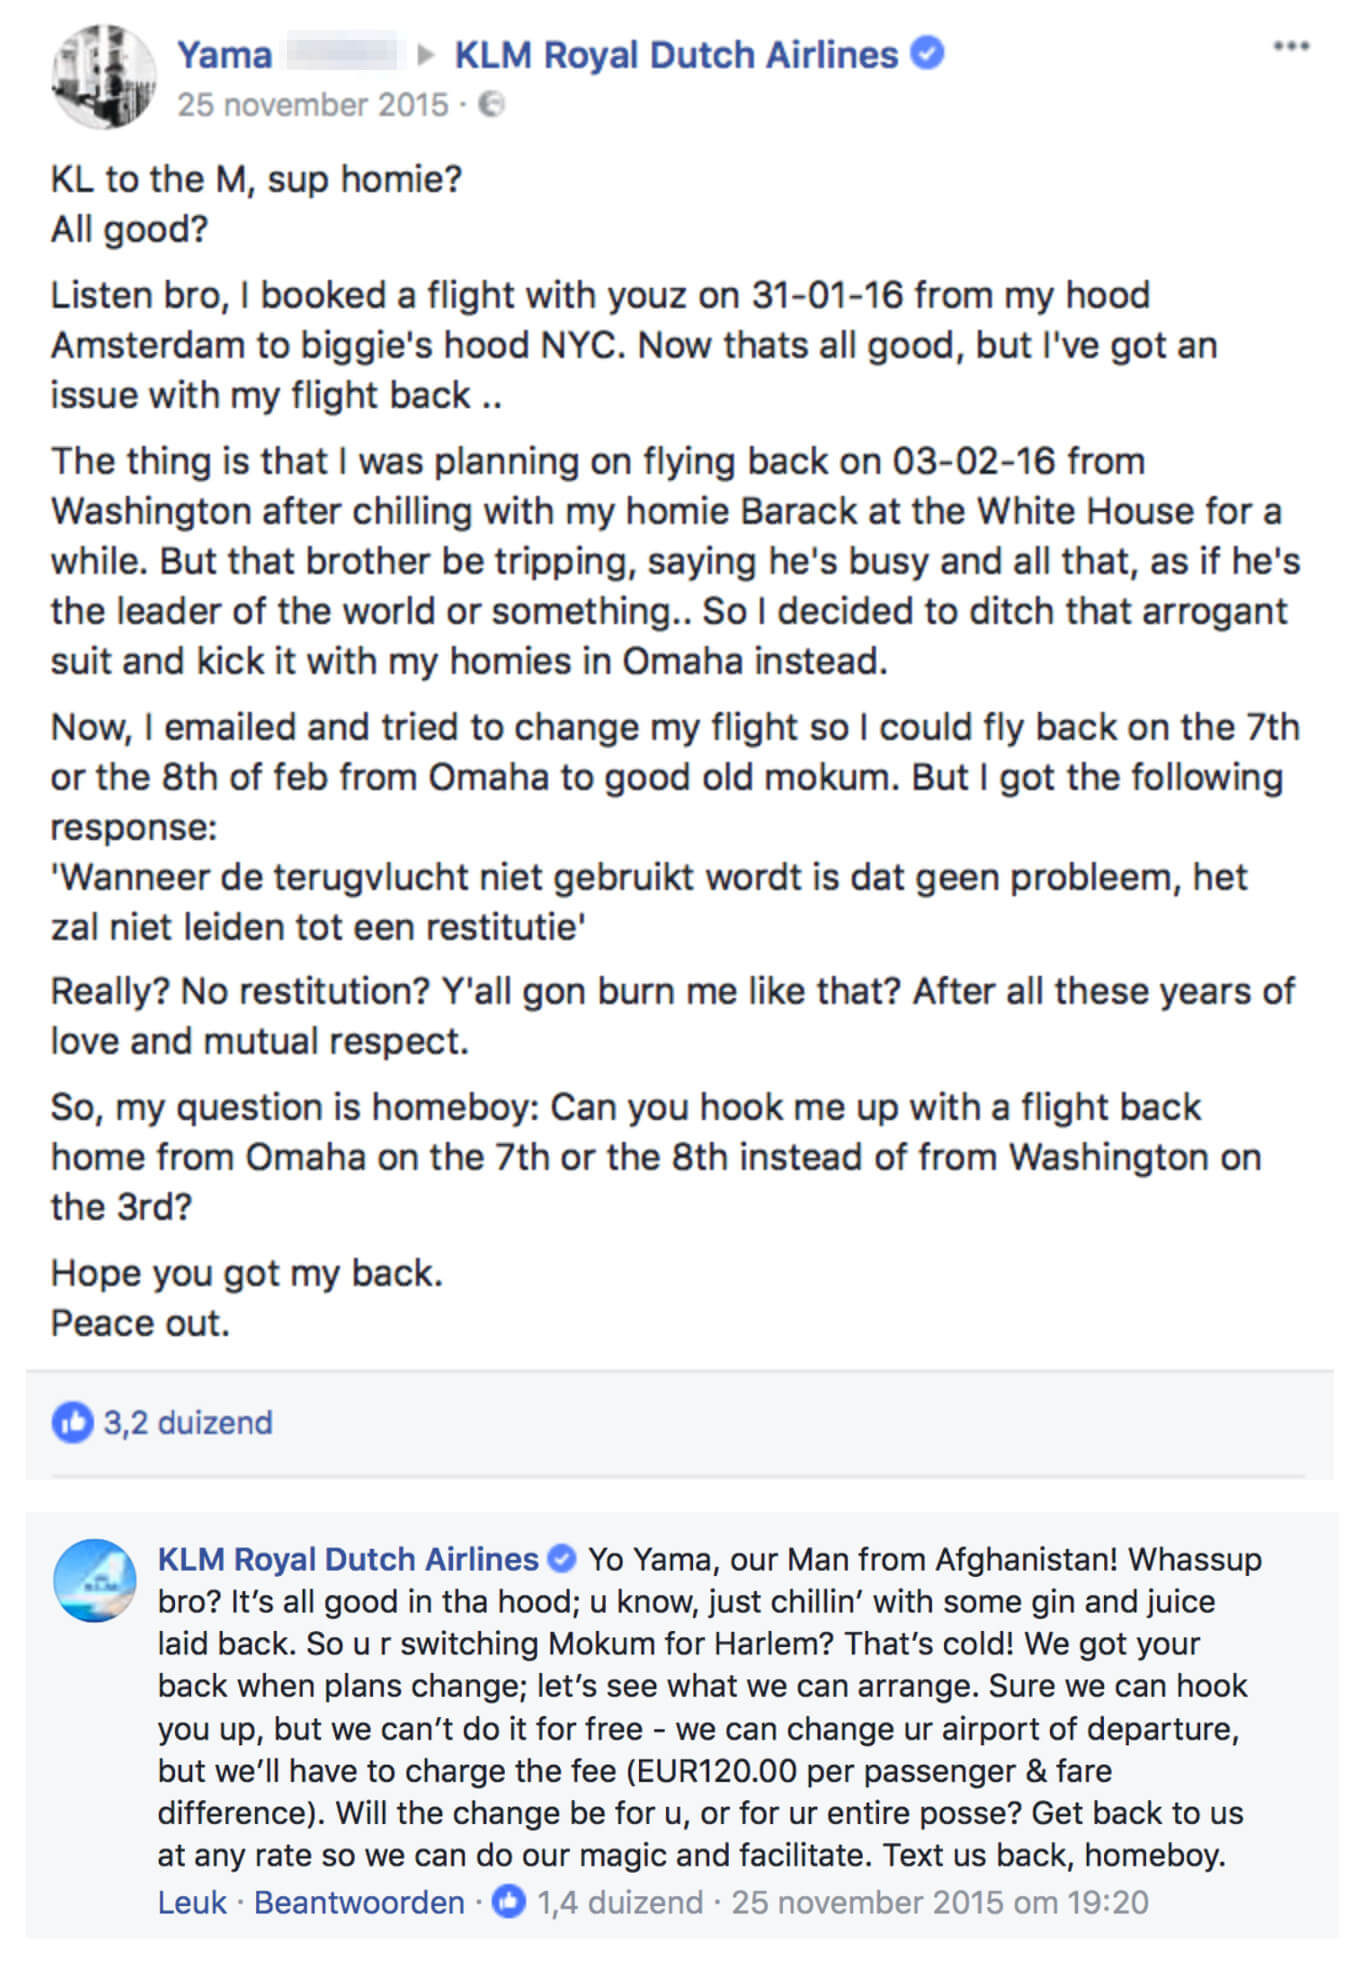Viewport: 1364px width, 1964px height.
Task: Click Yama's profile picture
Action: pyautogui.click(x=104, y=77)
